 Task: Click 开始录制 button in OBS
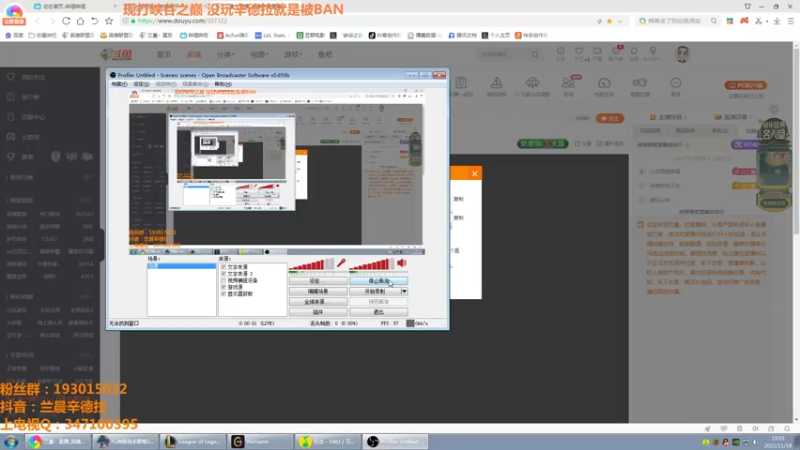[x=375, y=291]
